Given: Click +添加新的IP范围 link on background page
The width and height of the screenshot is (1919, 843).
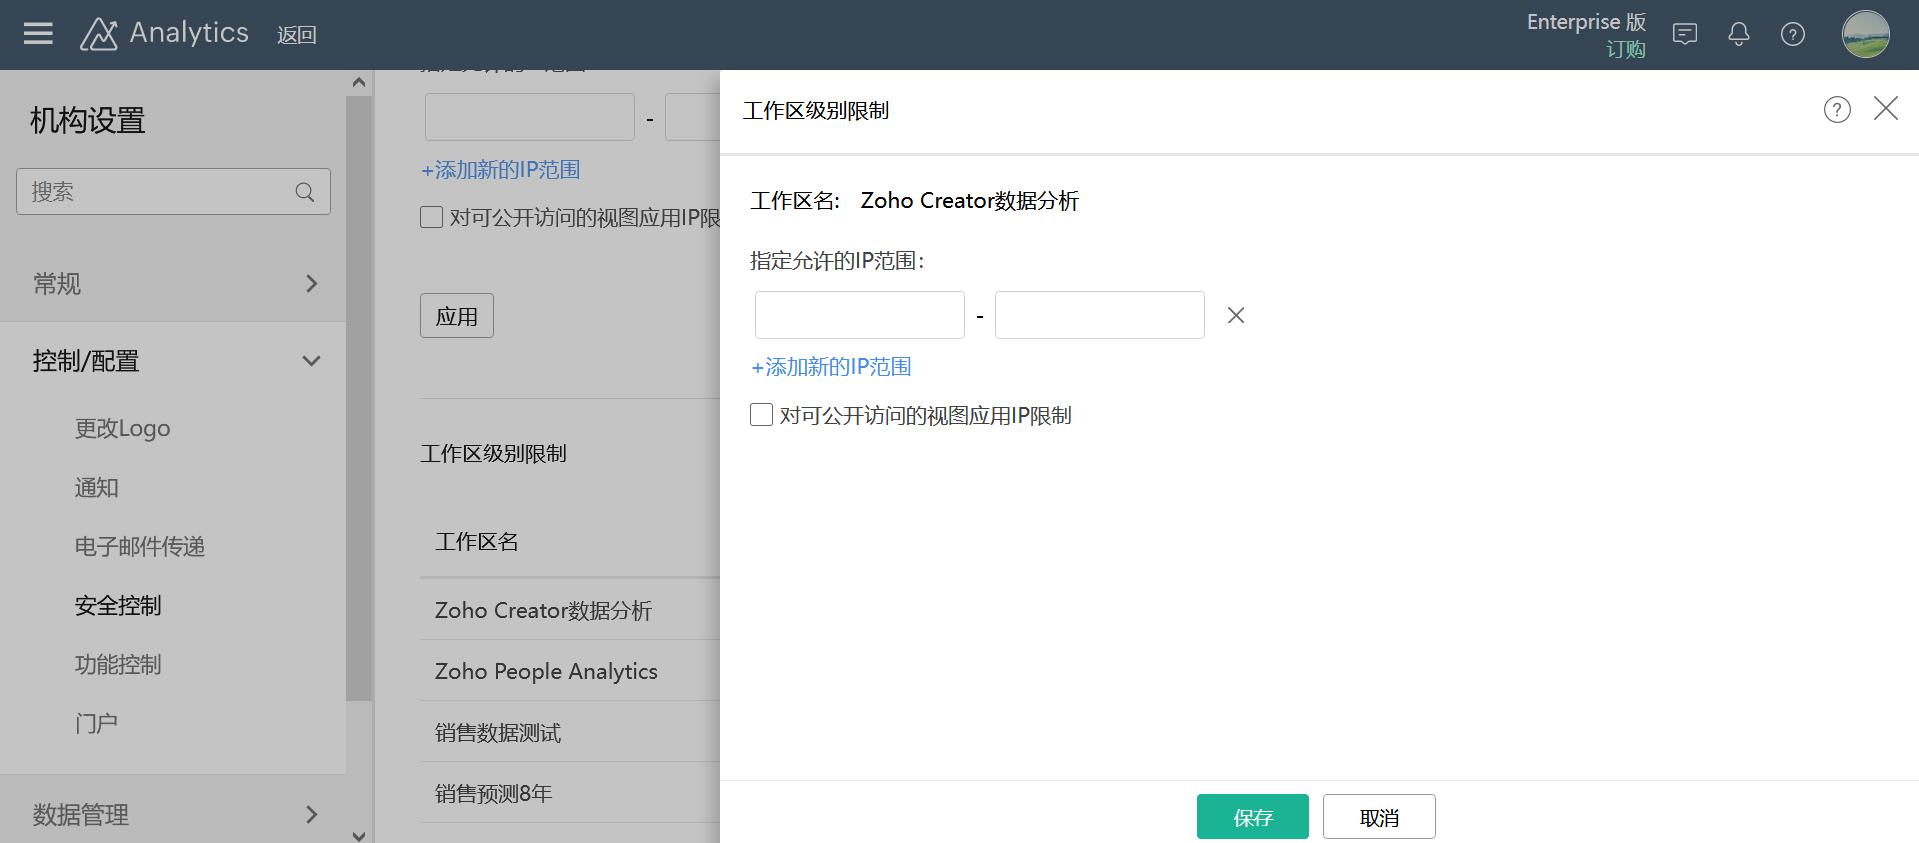Looking at the screenshot, I should (500, 170).
